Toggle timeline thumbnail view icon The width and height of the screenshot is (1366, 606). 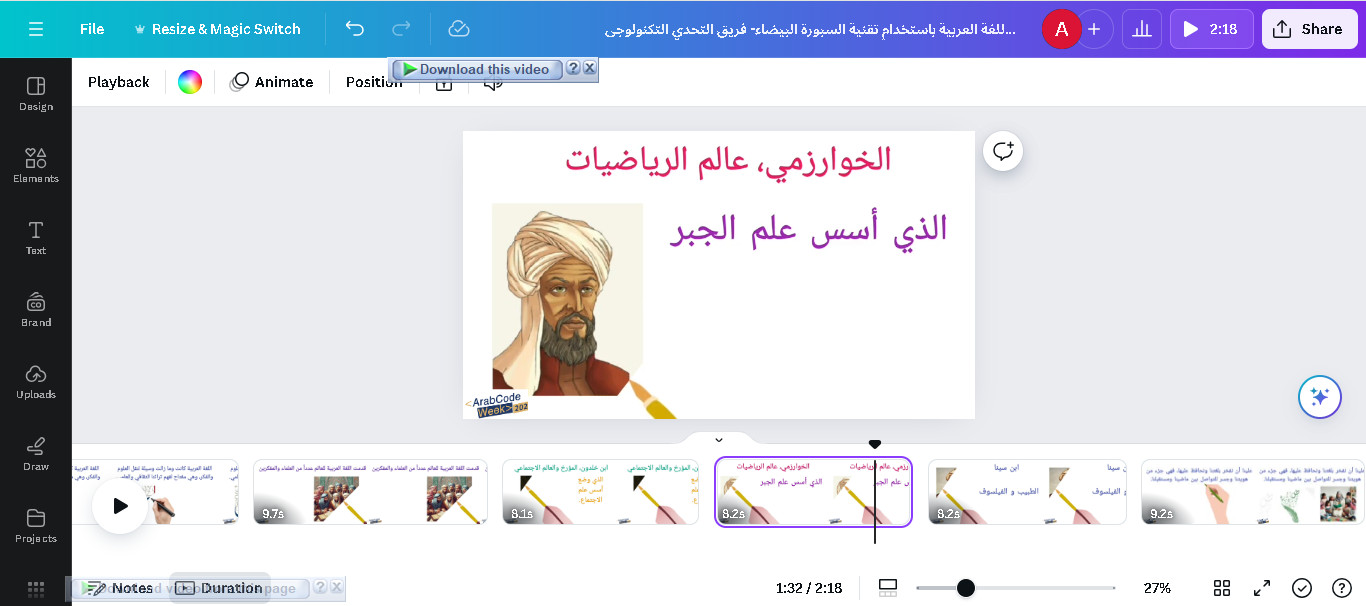coord(888,588)
